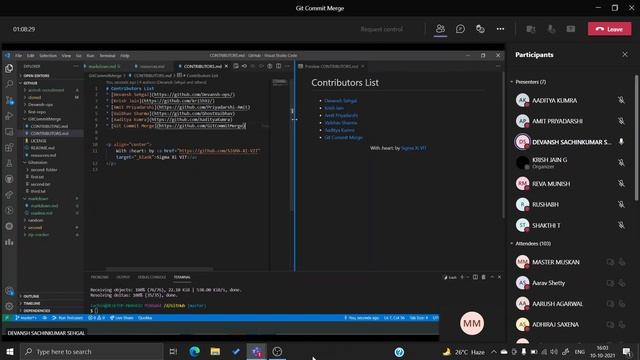Switch to the Preview CONTRIBUTORS.md tab
Image resolution: width=640 pixels, height=360 pixels.
pyautogui.click(x=331, y=66)
